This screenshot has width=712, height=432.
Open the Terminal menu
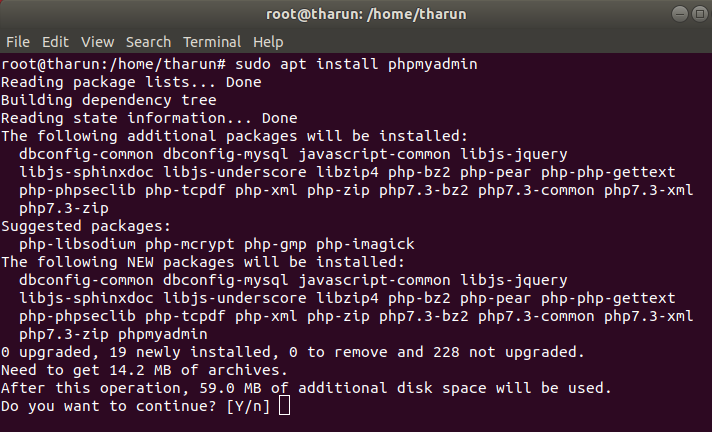pos(212,42)
